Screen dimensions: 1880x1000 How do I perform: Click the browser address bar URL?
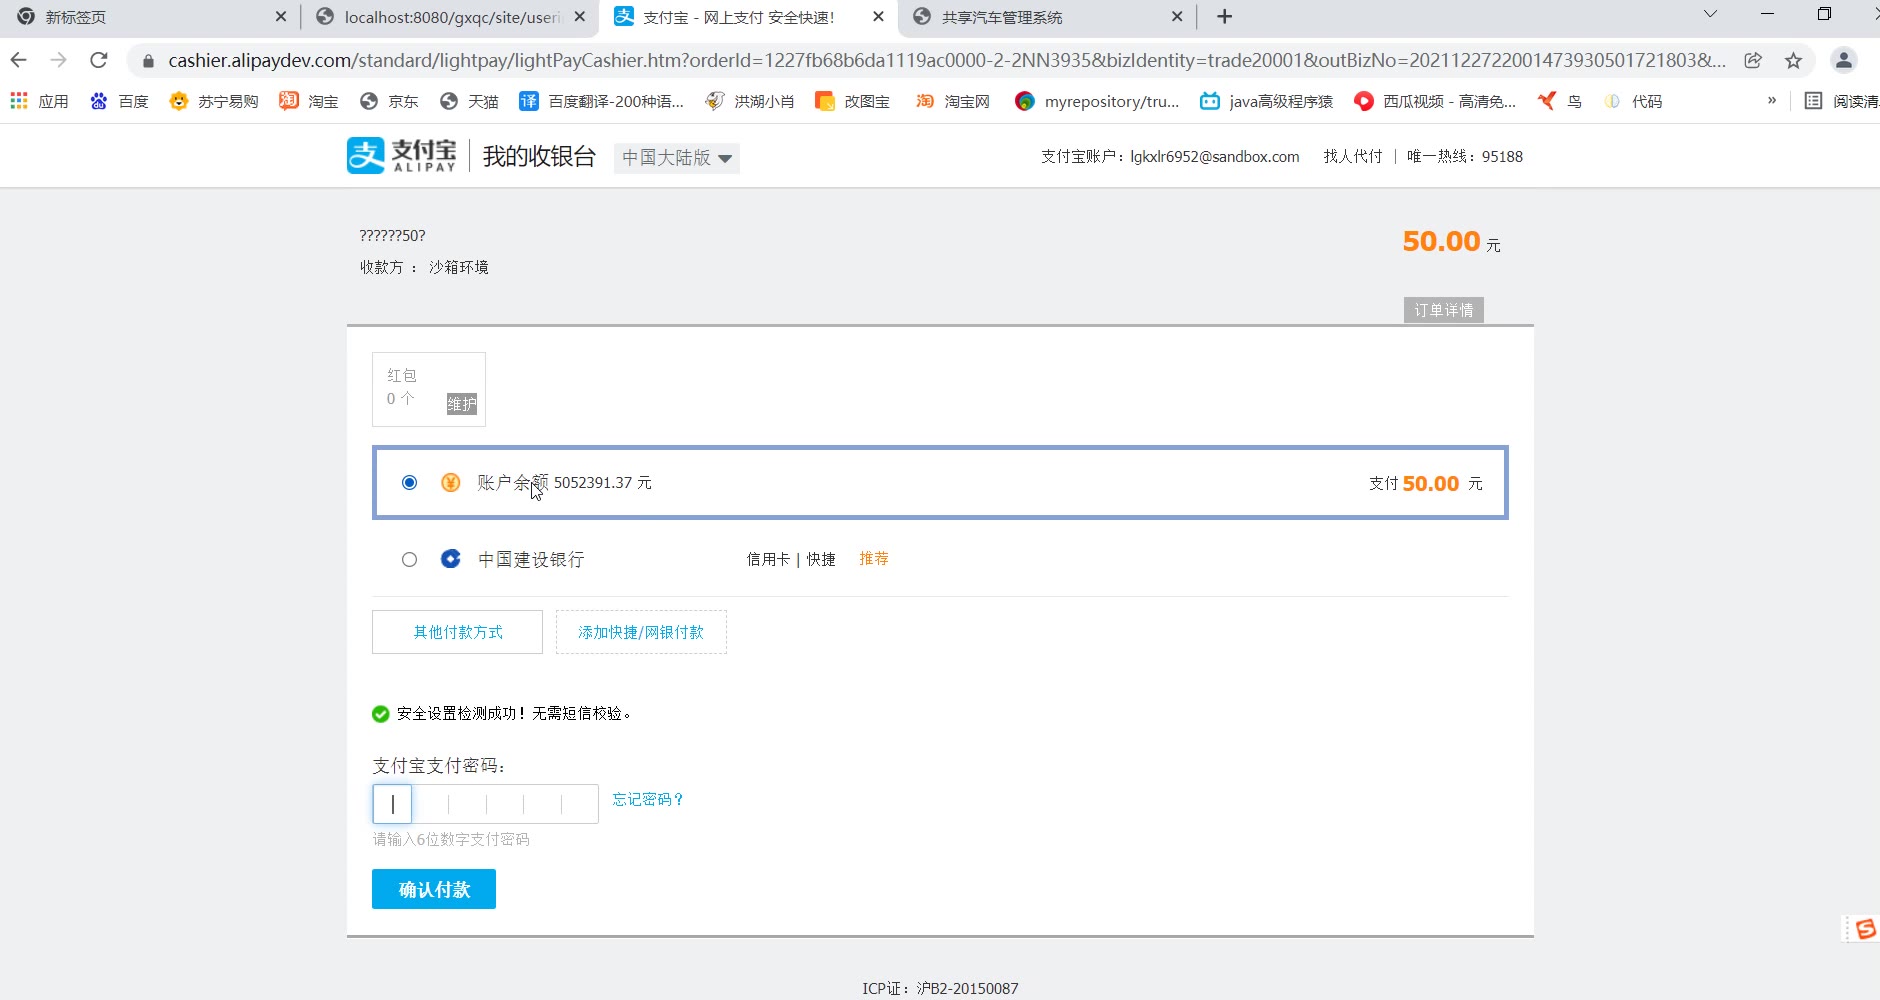pos(946,60)
